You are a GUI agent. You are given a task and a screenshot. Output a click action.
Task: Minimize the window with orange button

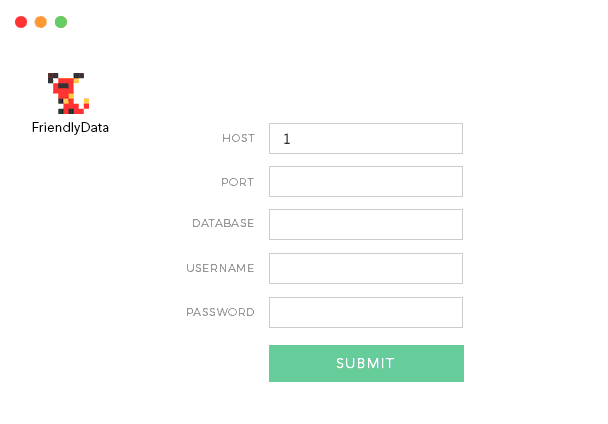point(41,21)
